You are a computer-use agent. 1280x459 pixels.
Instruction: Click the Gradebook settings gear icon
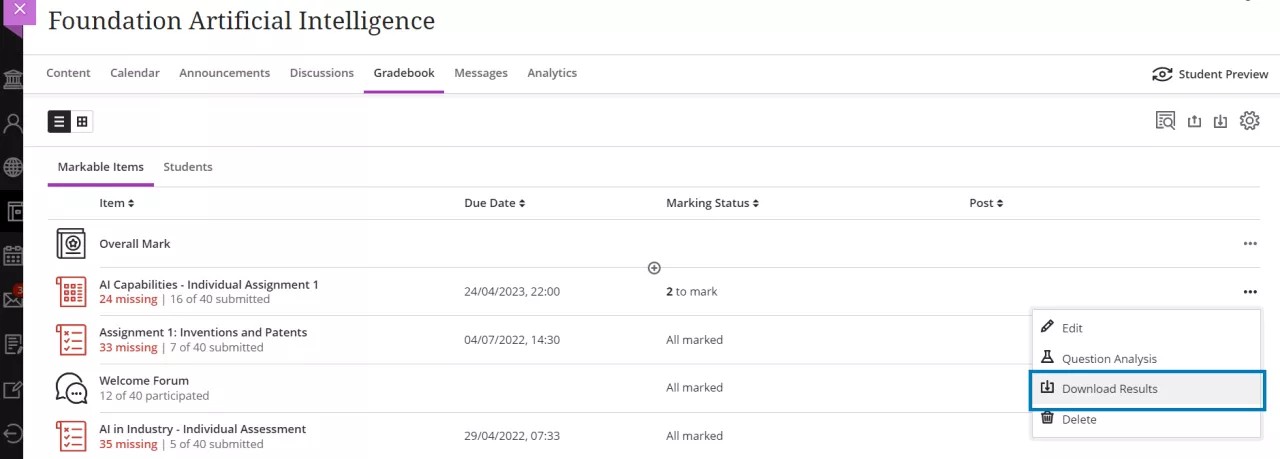pyautogui.click(x=1249, y=121)
